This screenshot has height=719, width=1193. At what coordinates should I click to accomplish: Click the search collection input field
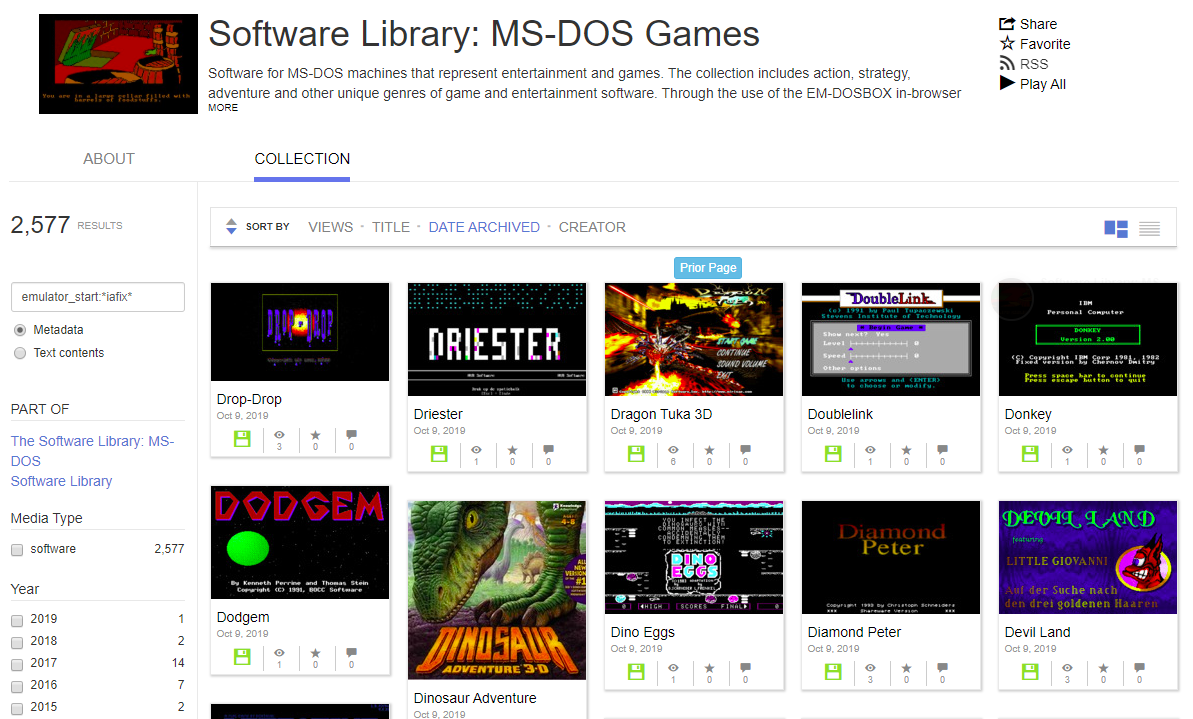coord(97,297)
